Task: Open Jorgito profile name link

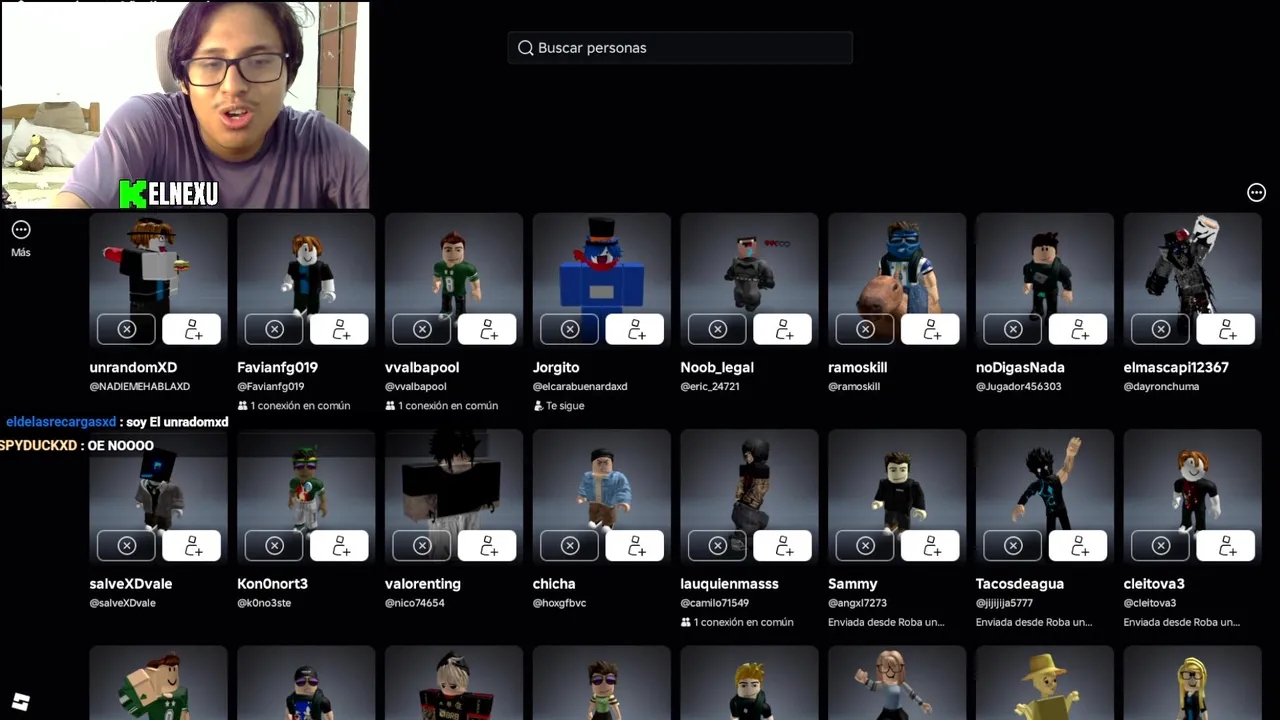Action: coord(556,368)
